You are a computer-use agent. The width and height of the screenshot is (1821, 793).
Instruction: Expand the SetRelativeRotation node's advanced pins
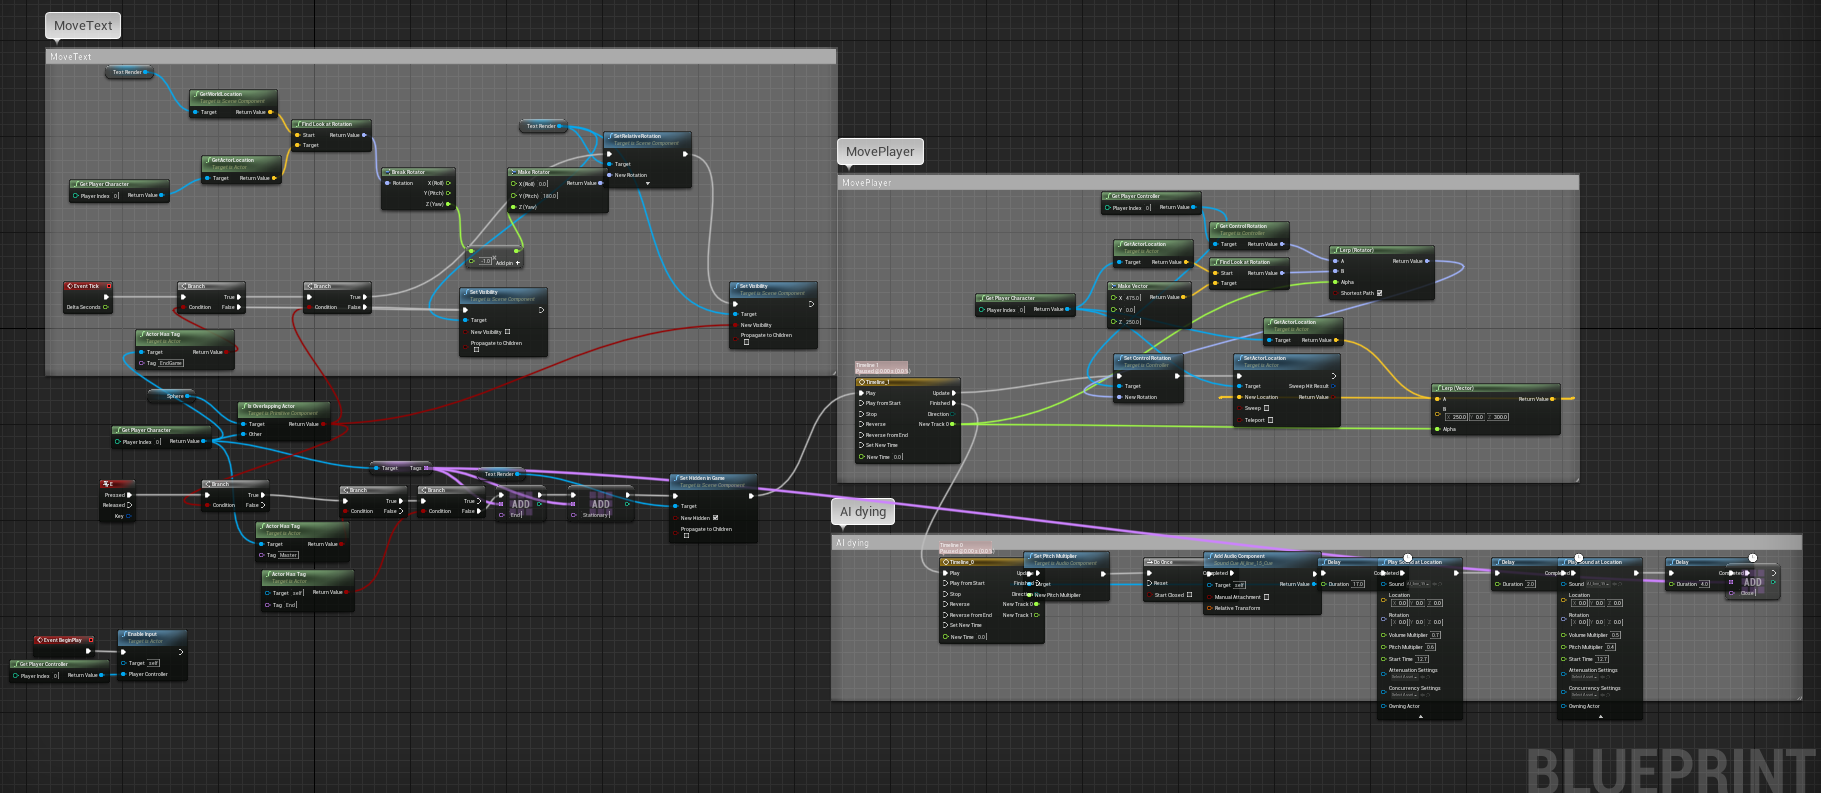[648, 184]
